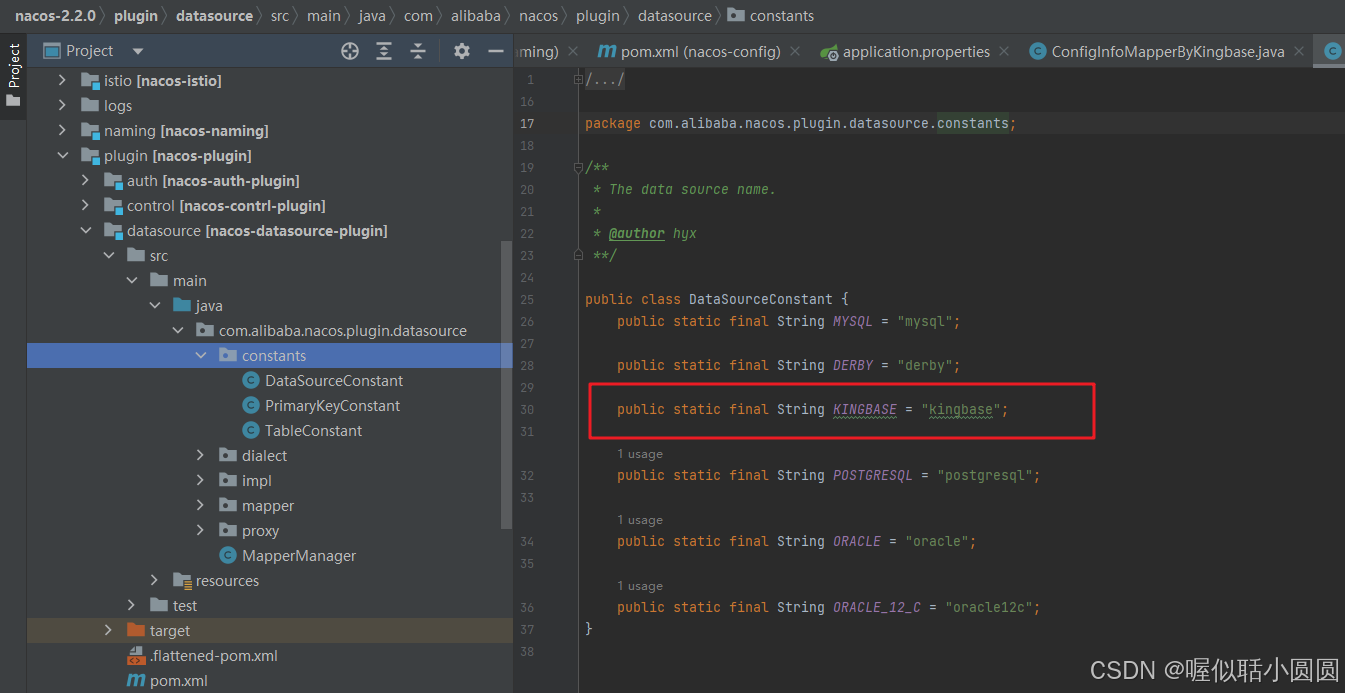The width and height of the screenshot is (1345, 693).
Task: Select pom.xml in the project tree
Action: 179,680
